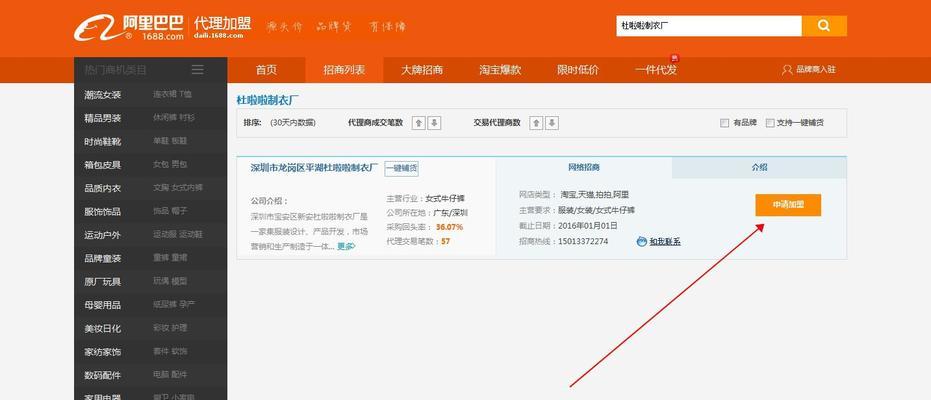
Task: Click the badge above 一件代发
Action: 674,58
